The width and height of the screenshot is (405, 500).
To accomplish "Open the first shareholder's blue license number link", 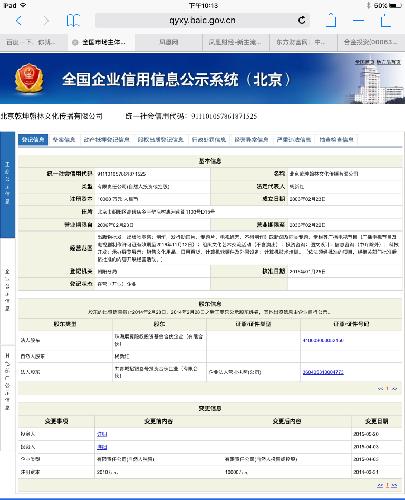I will coord(323,340).
